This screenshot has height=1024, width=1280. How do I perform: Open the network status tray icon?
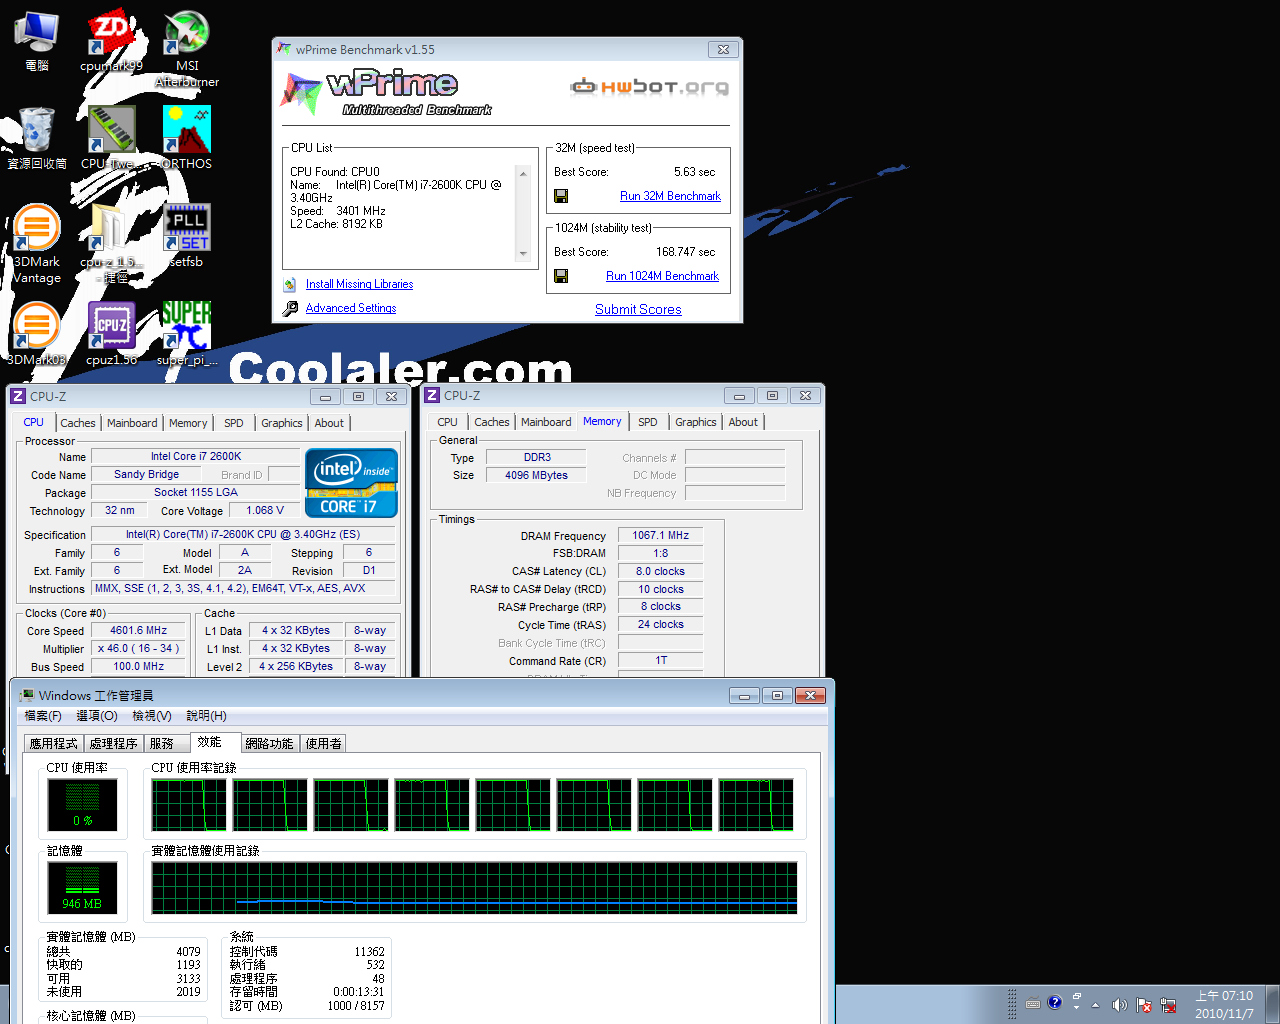1168,1005
